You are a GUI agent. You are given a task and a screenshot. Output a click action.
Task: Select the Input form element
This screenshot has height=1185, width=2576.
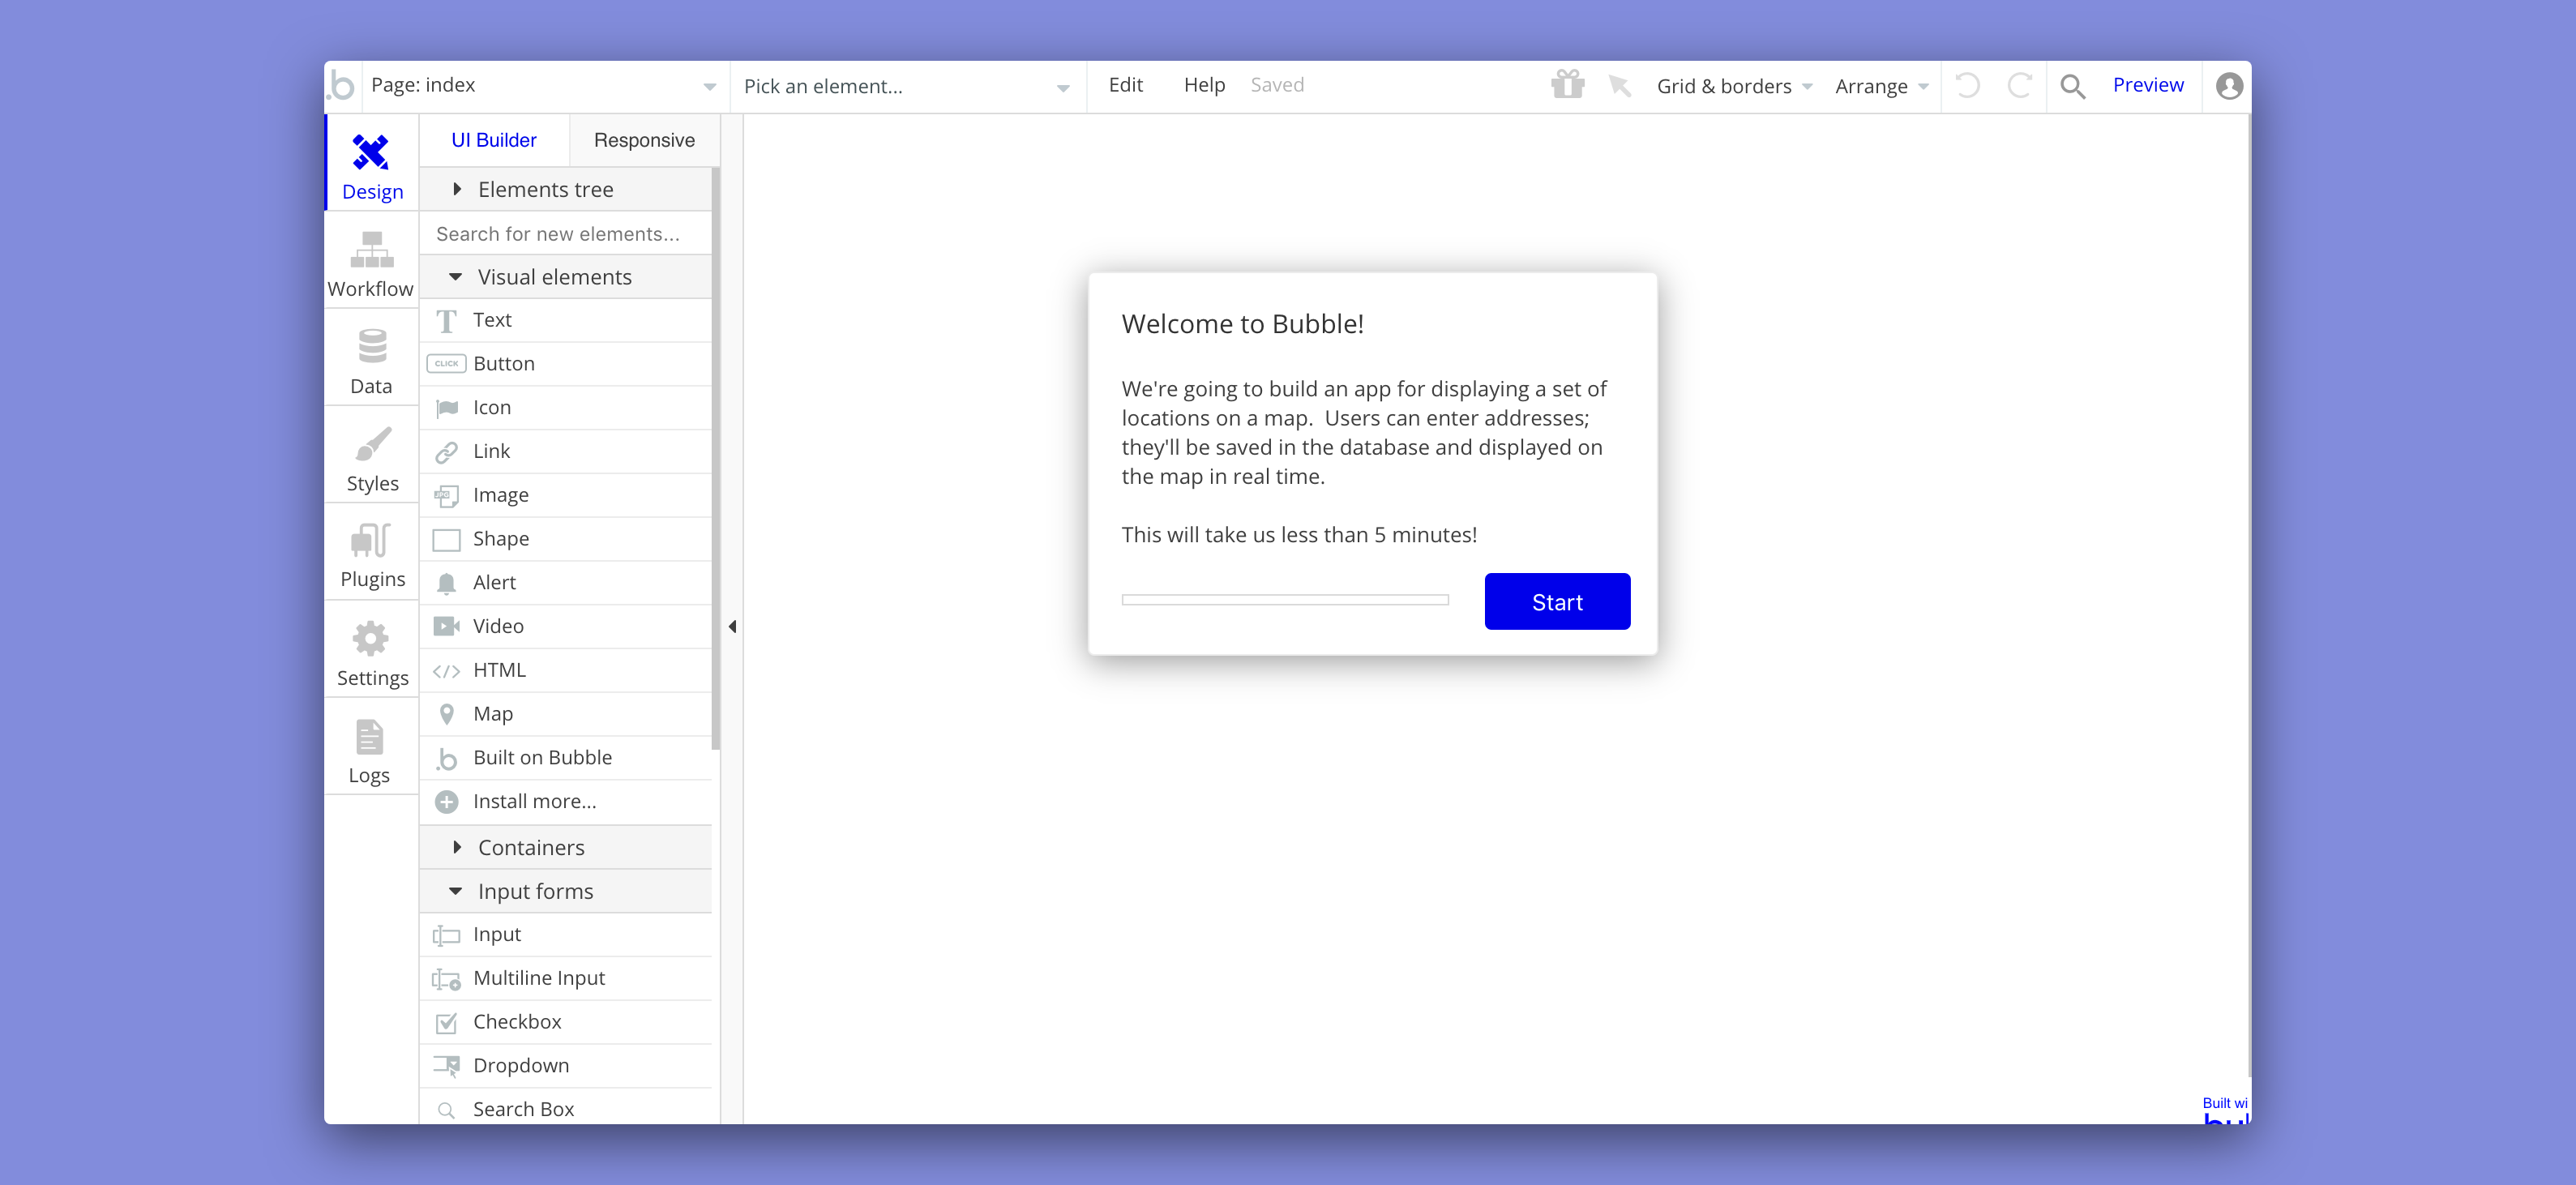point(566,935)
